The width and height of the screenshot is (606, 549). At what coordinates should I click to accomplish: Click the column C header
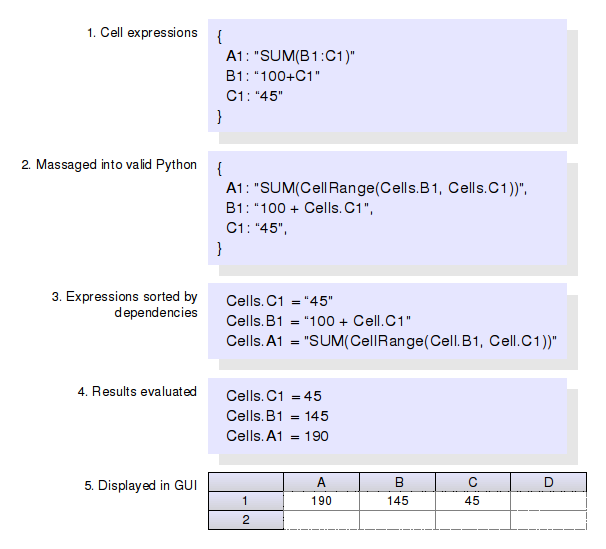pyautogui.click(x=472, y=483)
